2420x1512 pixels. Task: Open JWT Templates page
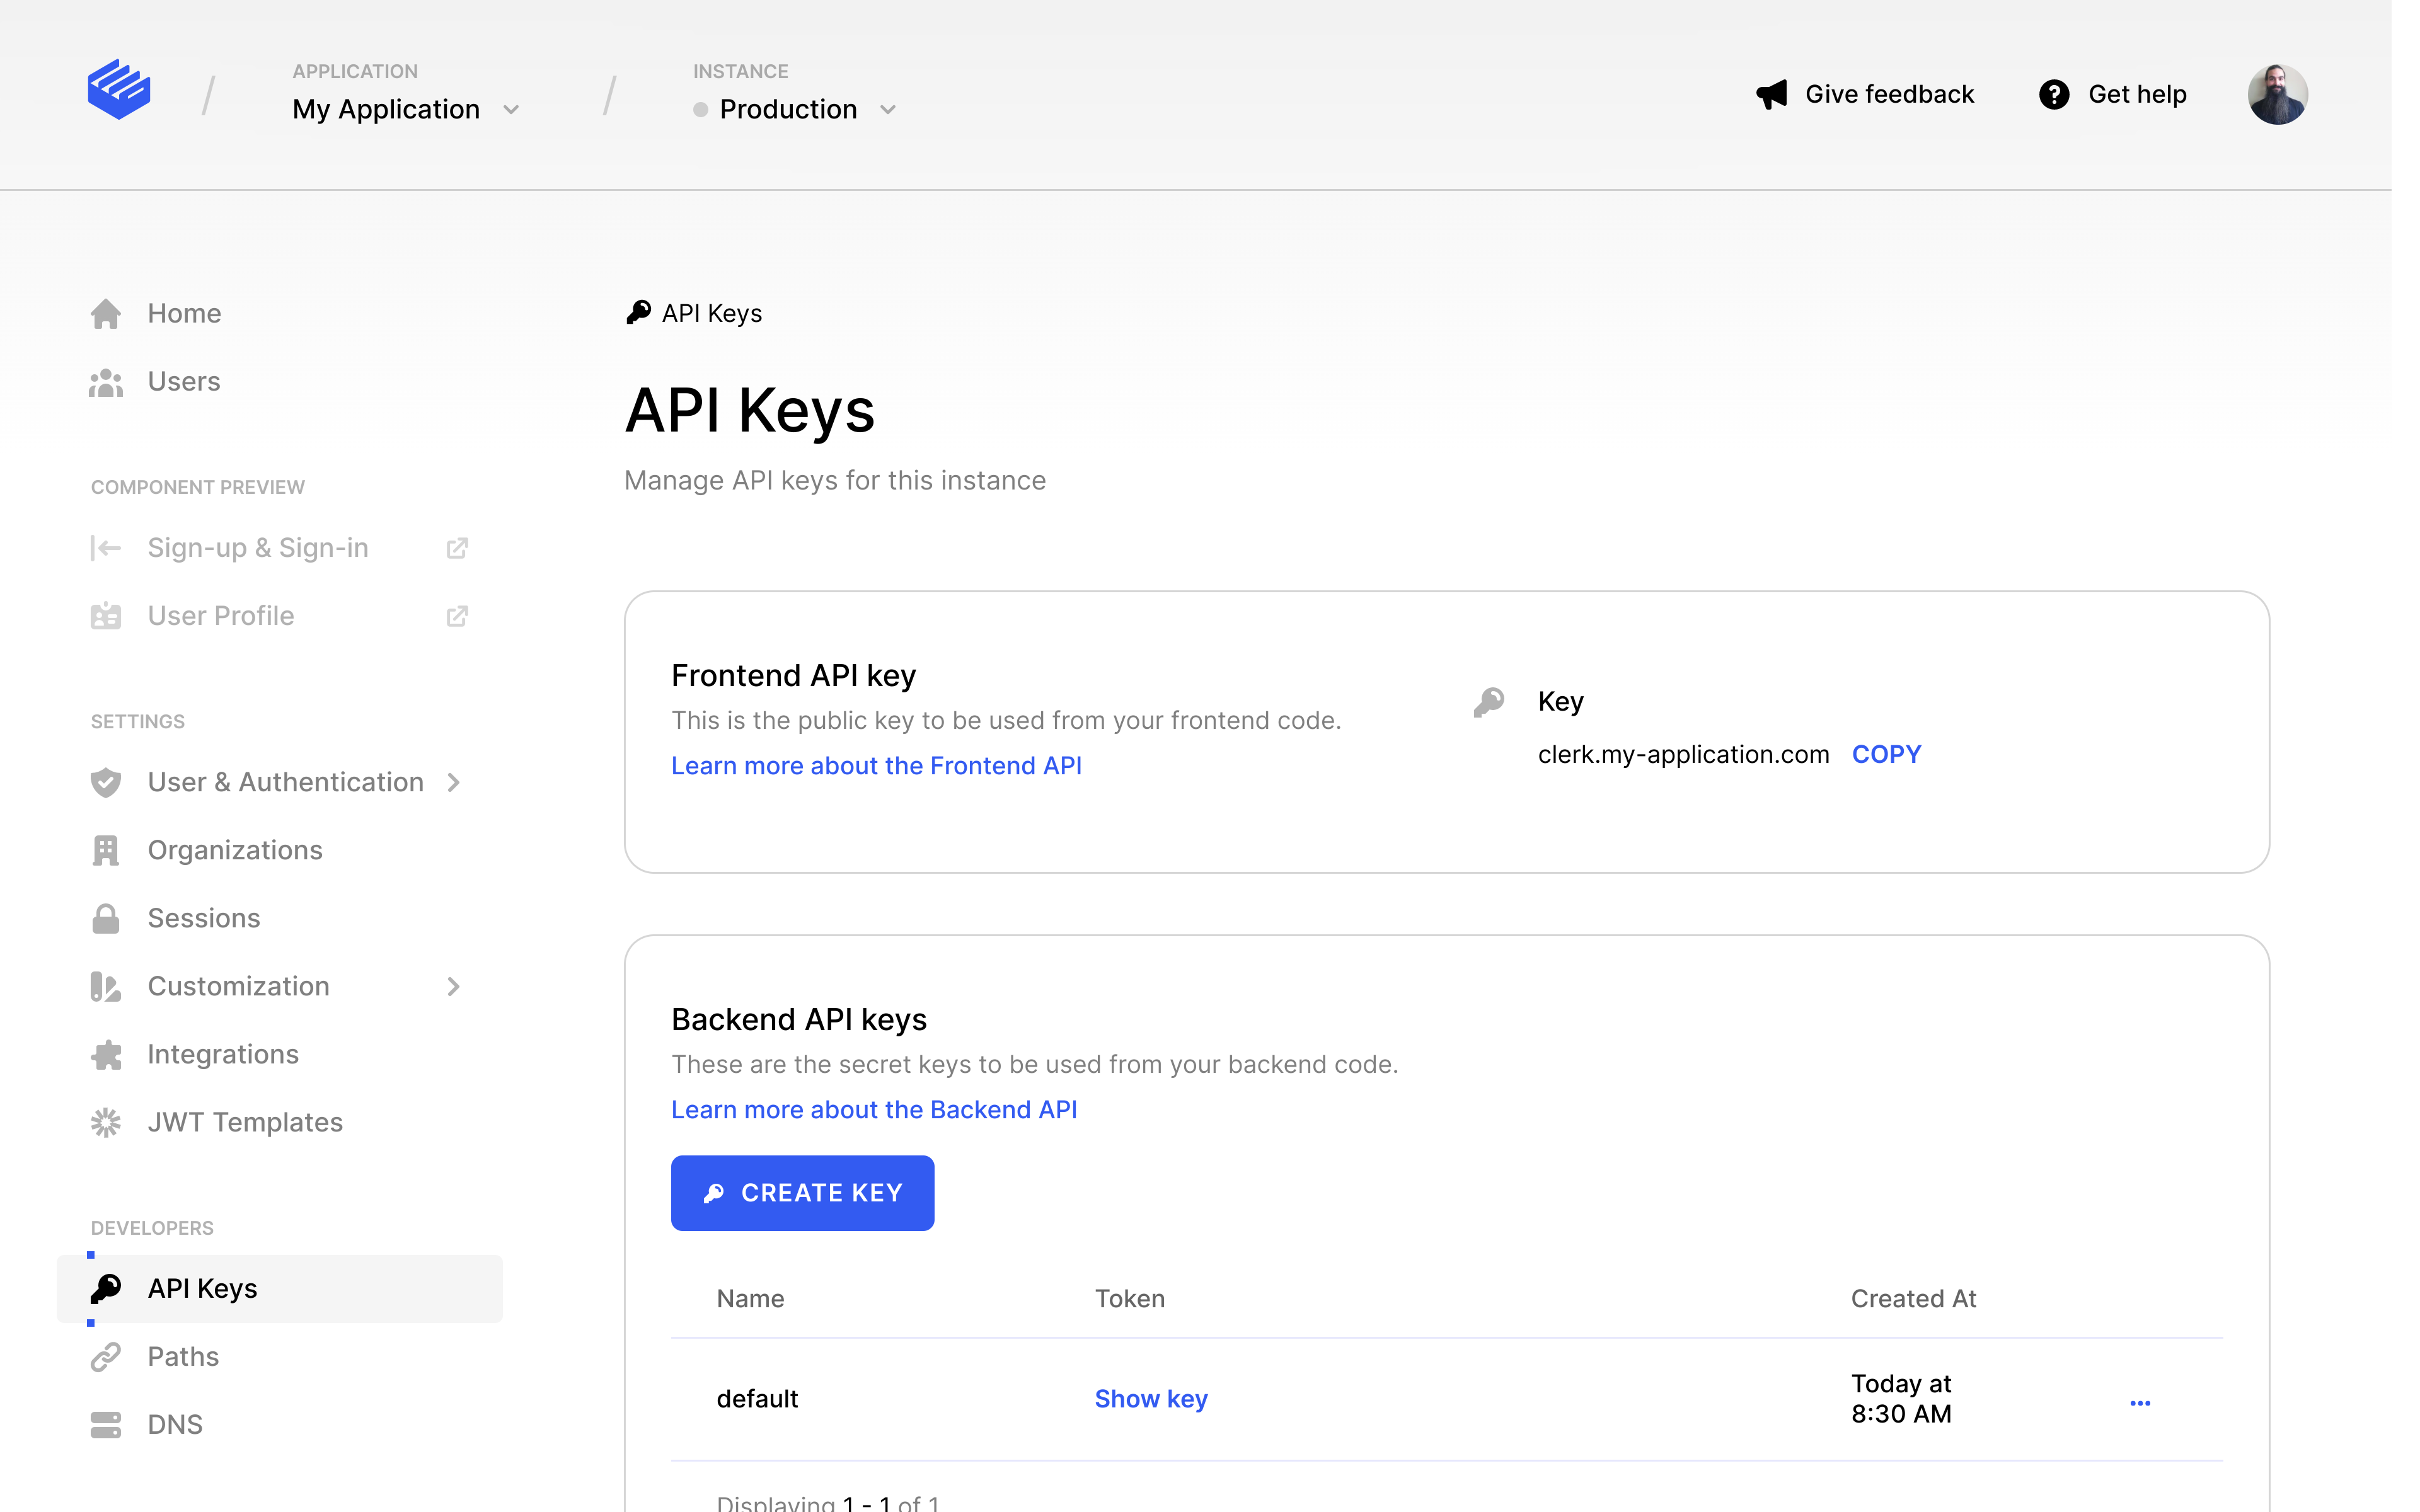pyautogui.click(x=245, y=1122)
